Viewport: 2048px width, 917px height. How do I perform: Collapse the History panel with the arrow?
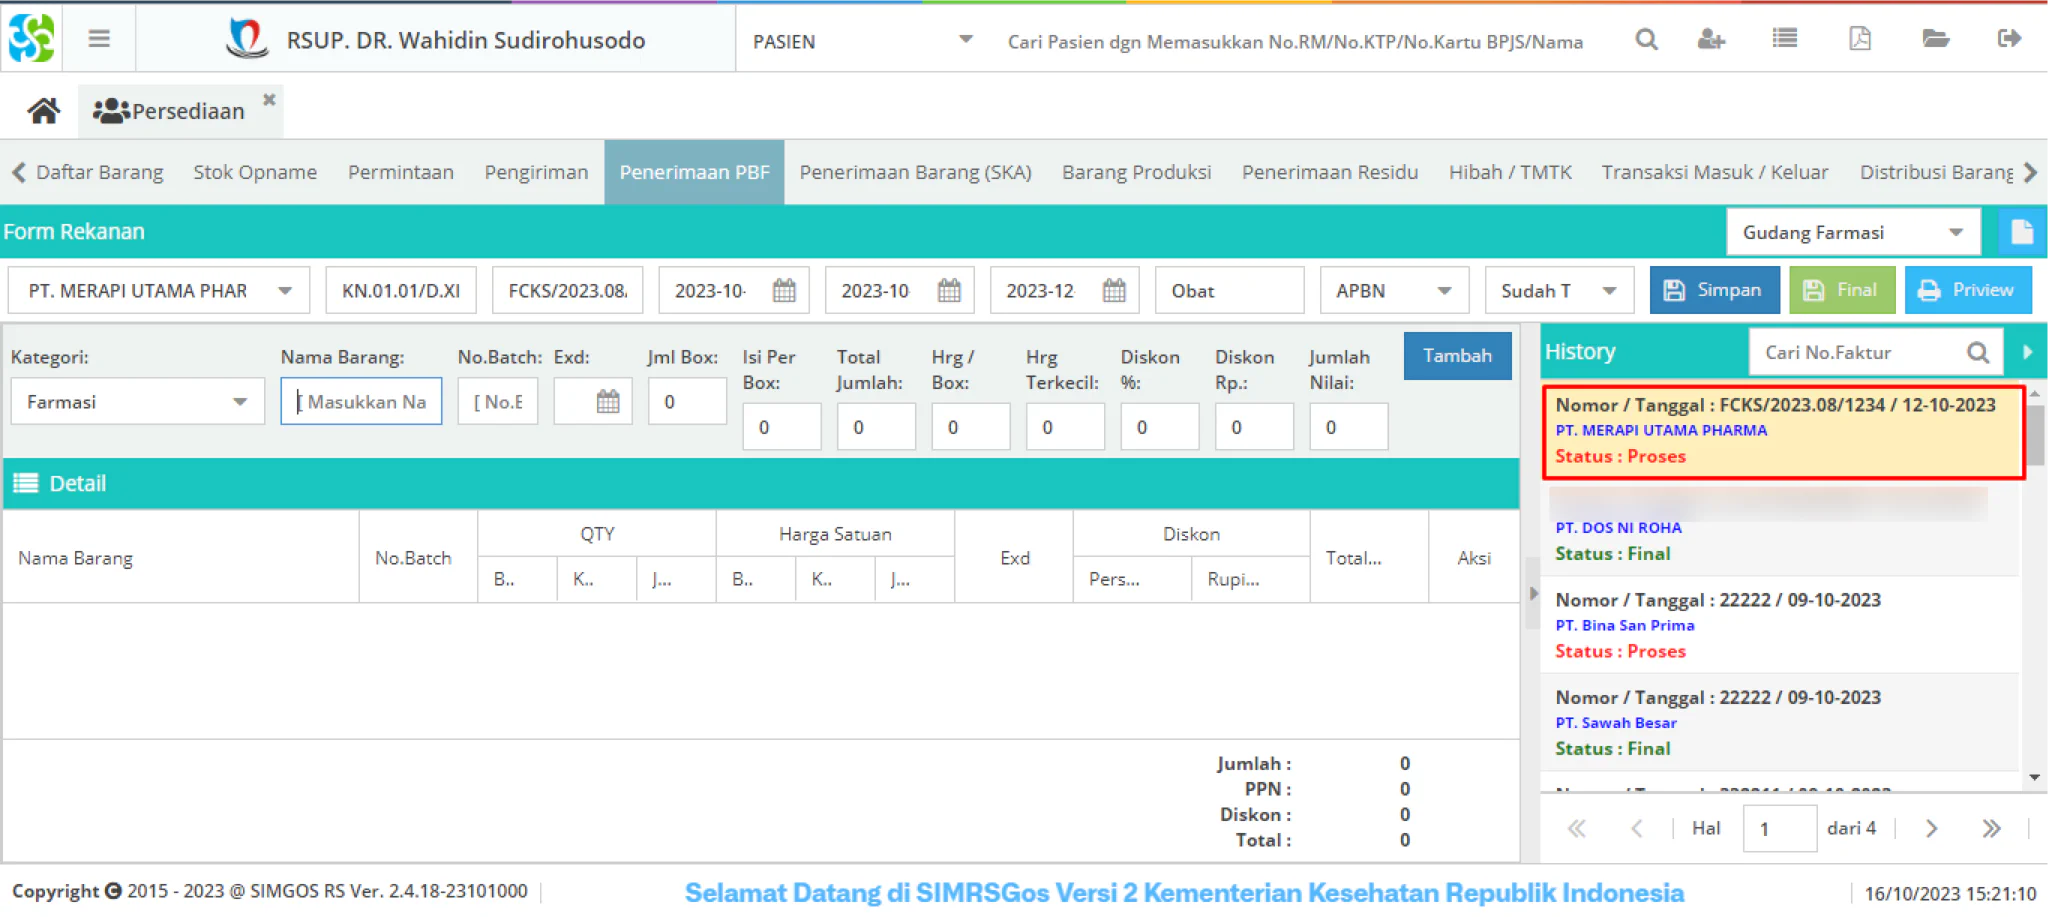coord(2028,352)
